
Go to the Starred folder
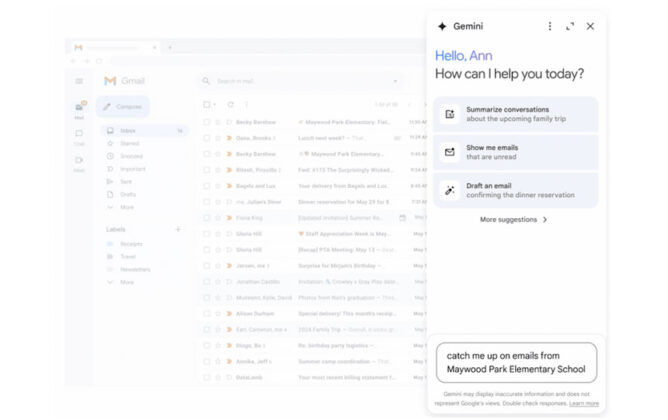pyautogui.click(x=129, y=143)
